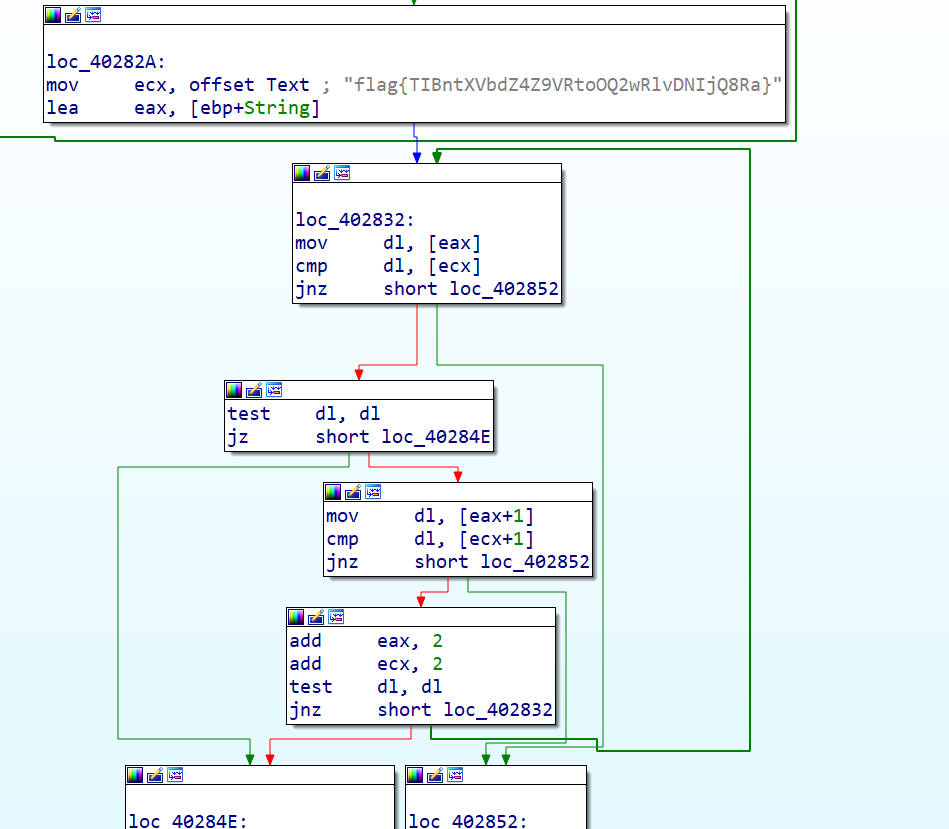Screen dimensions: 949x829
Task: Click pencil icon on 'mov dl, [eax+1]' block
Action: pos(353,492)
